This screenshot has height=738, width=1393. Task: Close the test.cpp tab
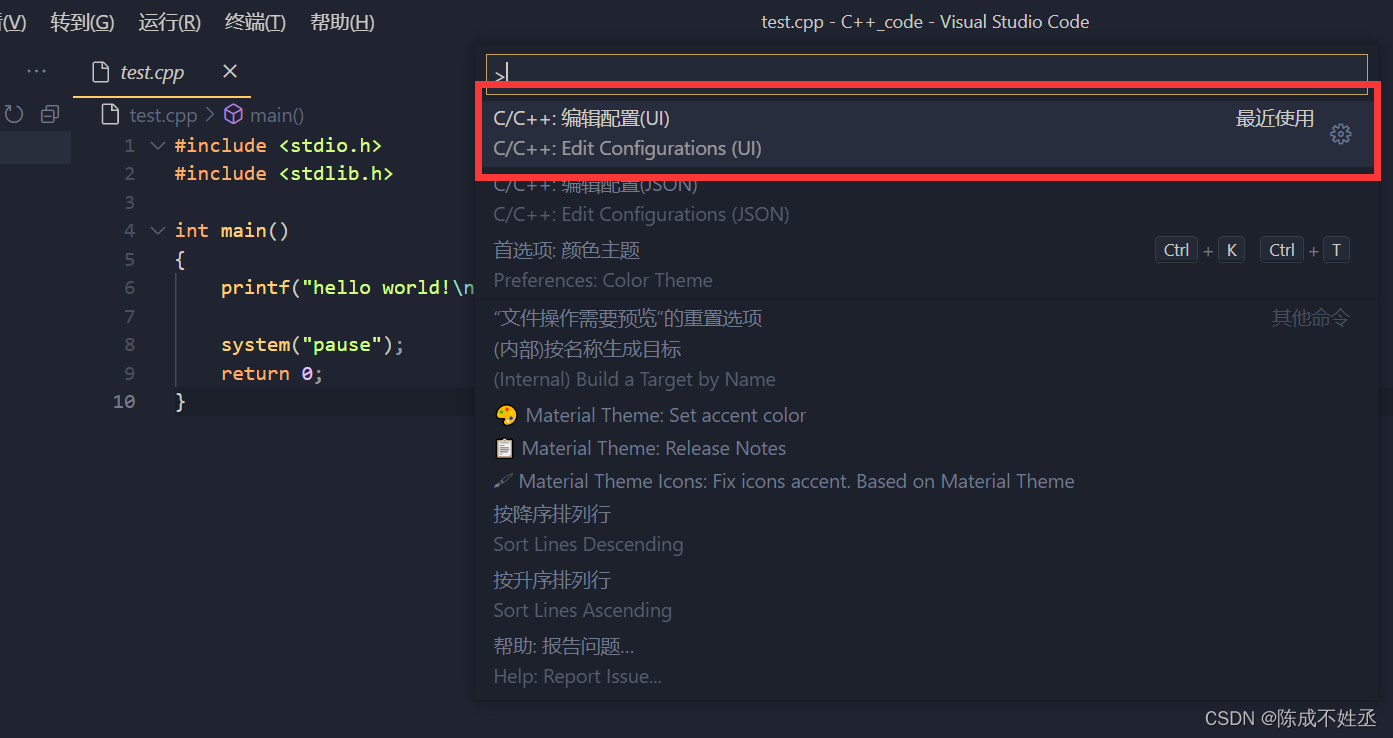pos(230,71)
